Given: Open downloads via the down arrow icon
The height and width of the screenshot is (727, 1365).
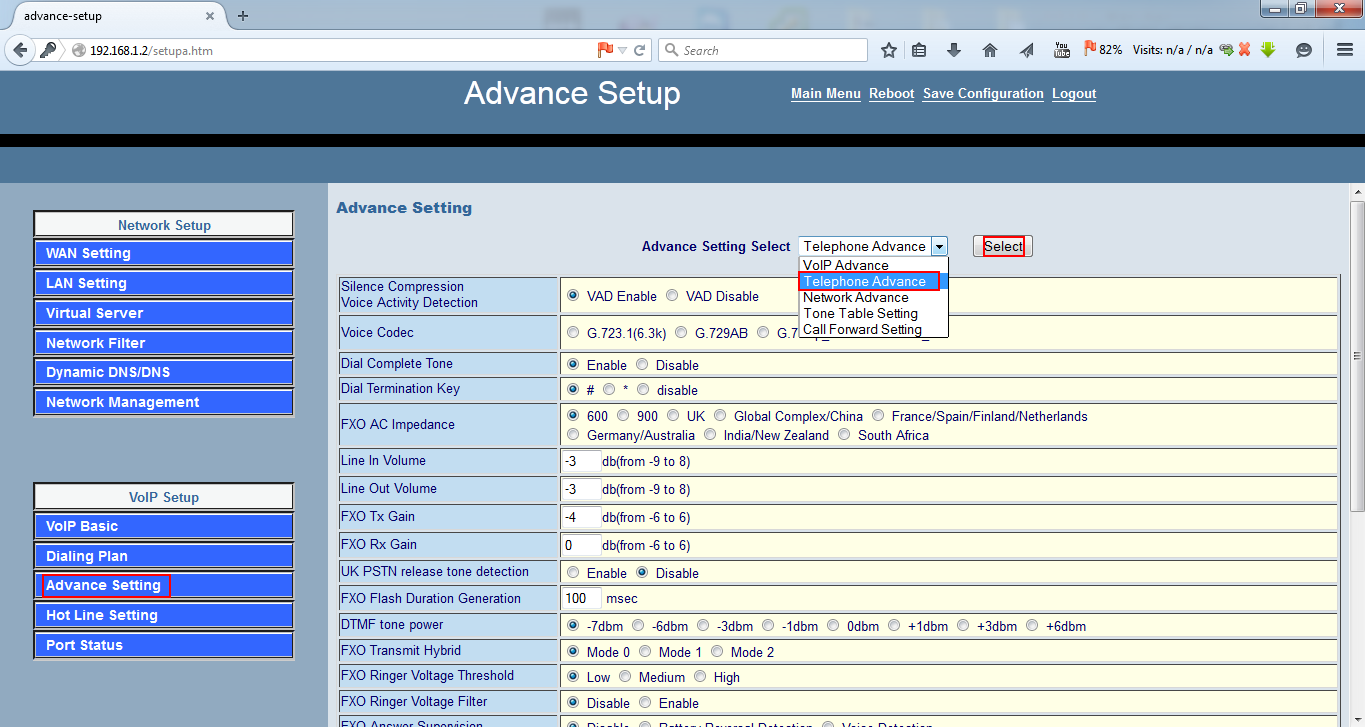Looking at the screenshot, I should click(x=954, y=50).
